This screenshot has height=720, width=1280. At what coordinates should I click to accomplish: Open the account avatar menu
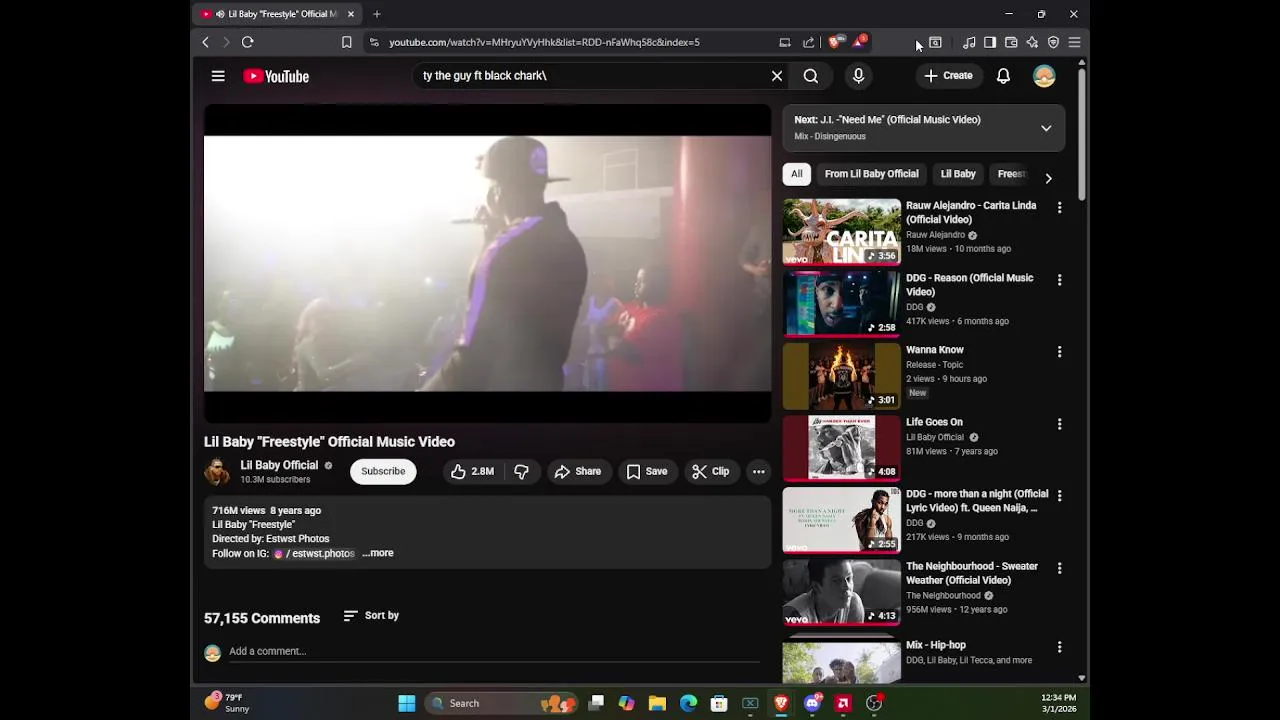click(x=1044, y=76)
